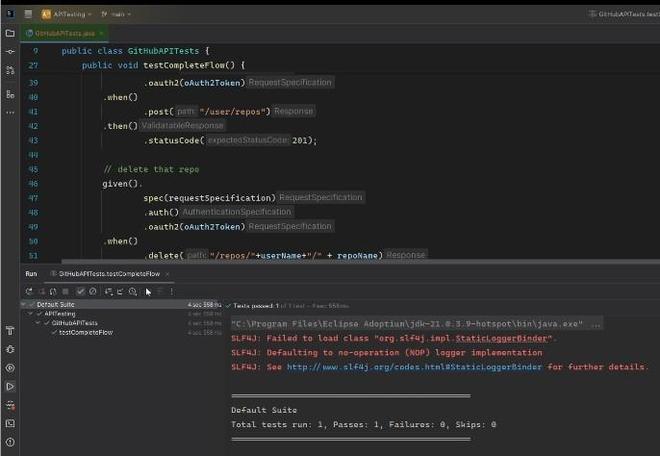Screen dimensions: 660x456
Task: Select the GitHubAPITests.testCompleteFlow run tab
Action: tap(109, 274)
